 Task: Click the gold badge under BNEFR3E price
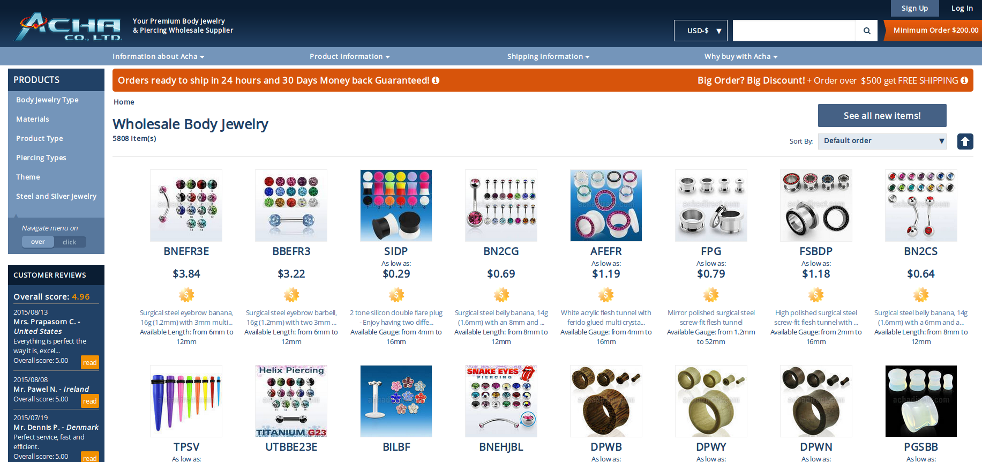pyautogui.click(x=186, y=294)
